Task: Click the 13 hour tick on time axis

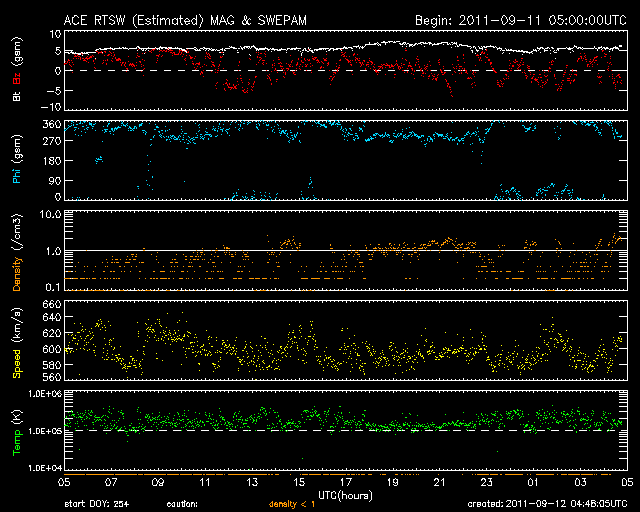Action: click(x=252, y=484)
